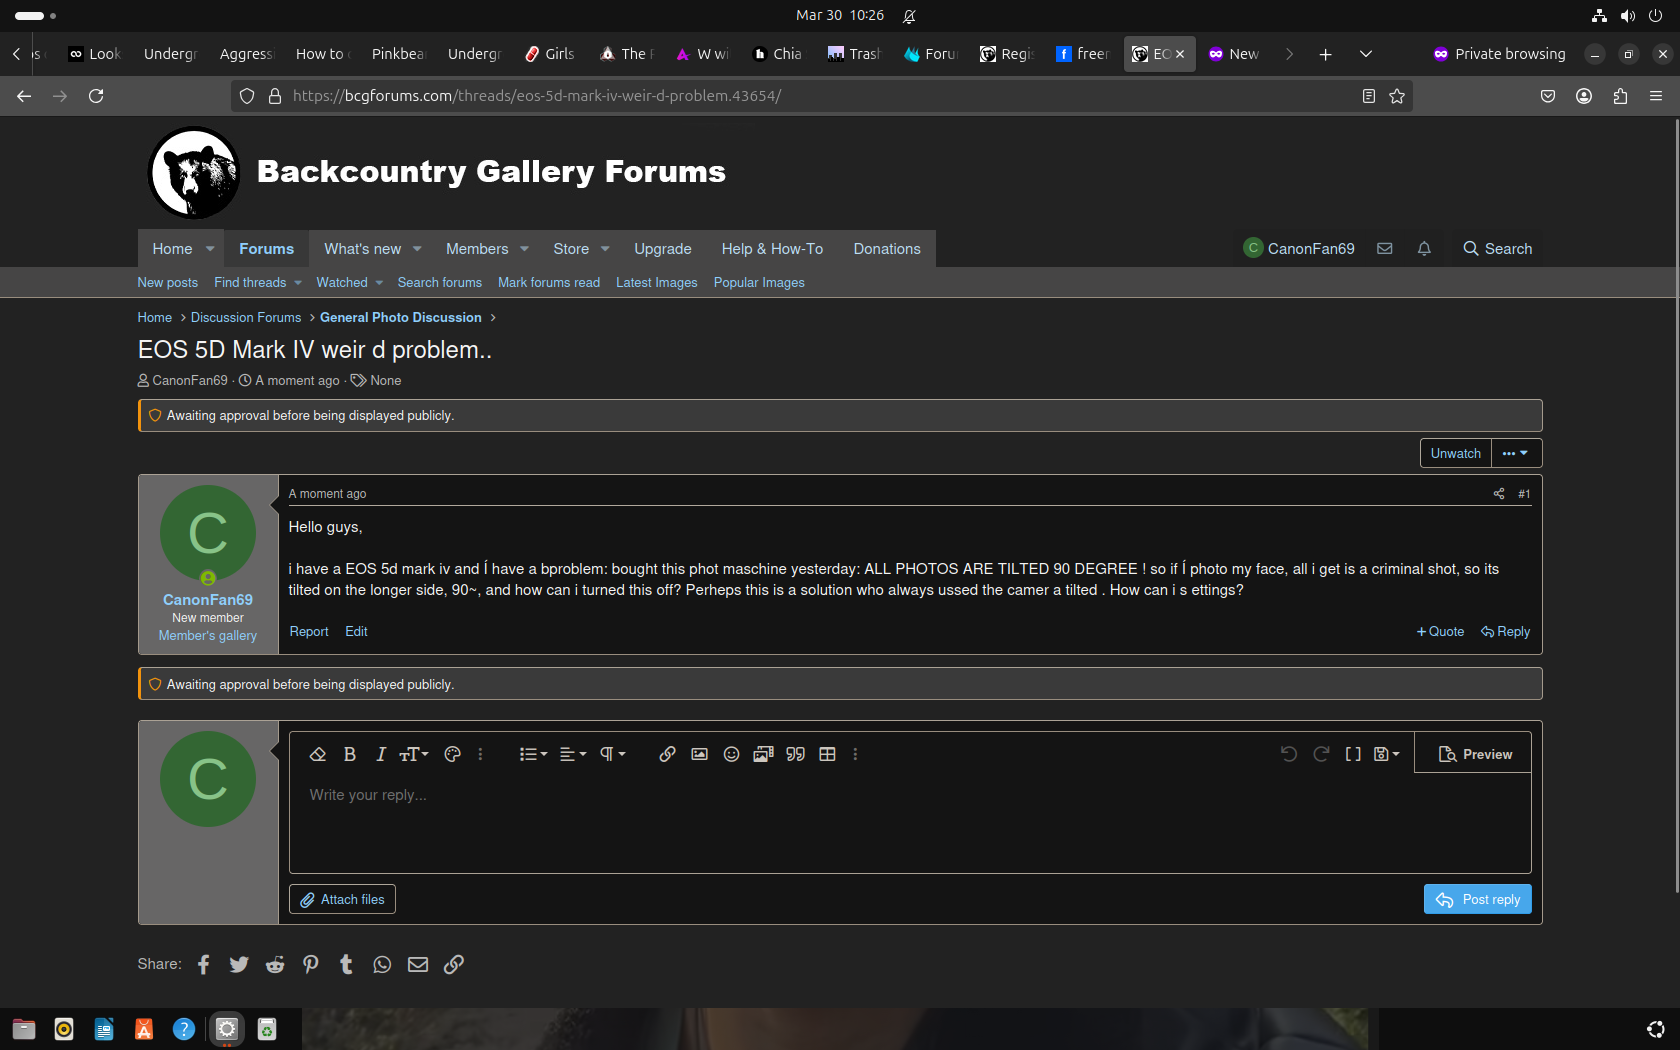Image resolution: width=1680 pixels, height=1050 pixels.
Task: Open system volume indicator
Action: coord(1628,15)
